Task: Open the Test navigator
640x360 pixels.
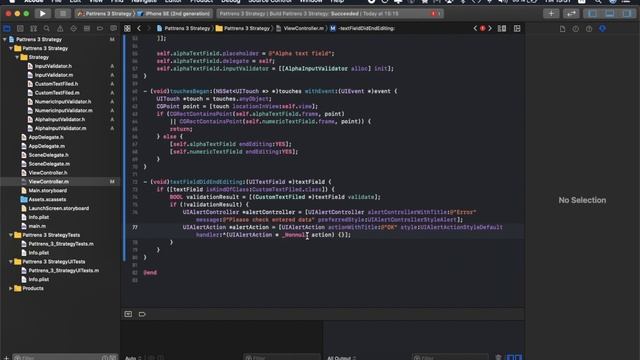Action: point(73,29)
